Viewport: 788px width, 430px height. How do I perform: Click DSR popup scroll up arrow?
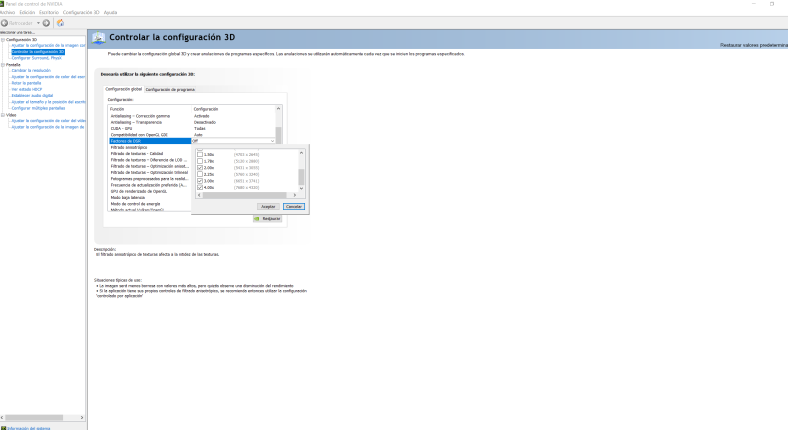(x=302, y=153)
